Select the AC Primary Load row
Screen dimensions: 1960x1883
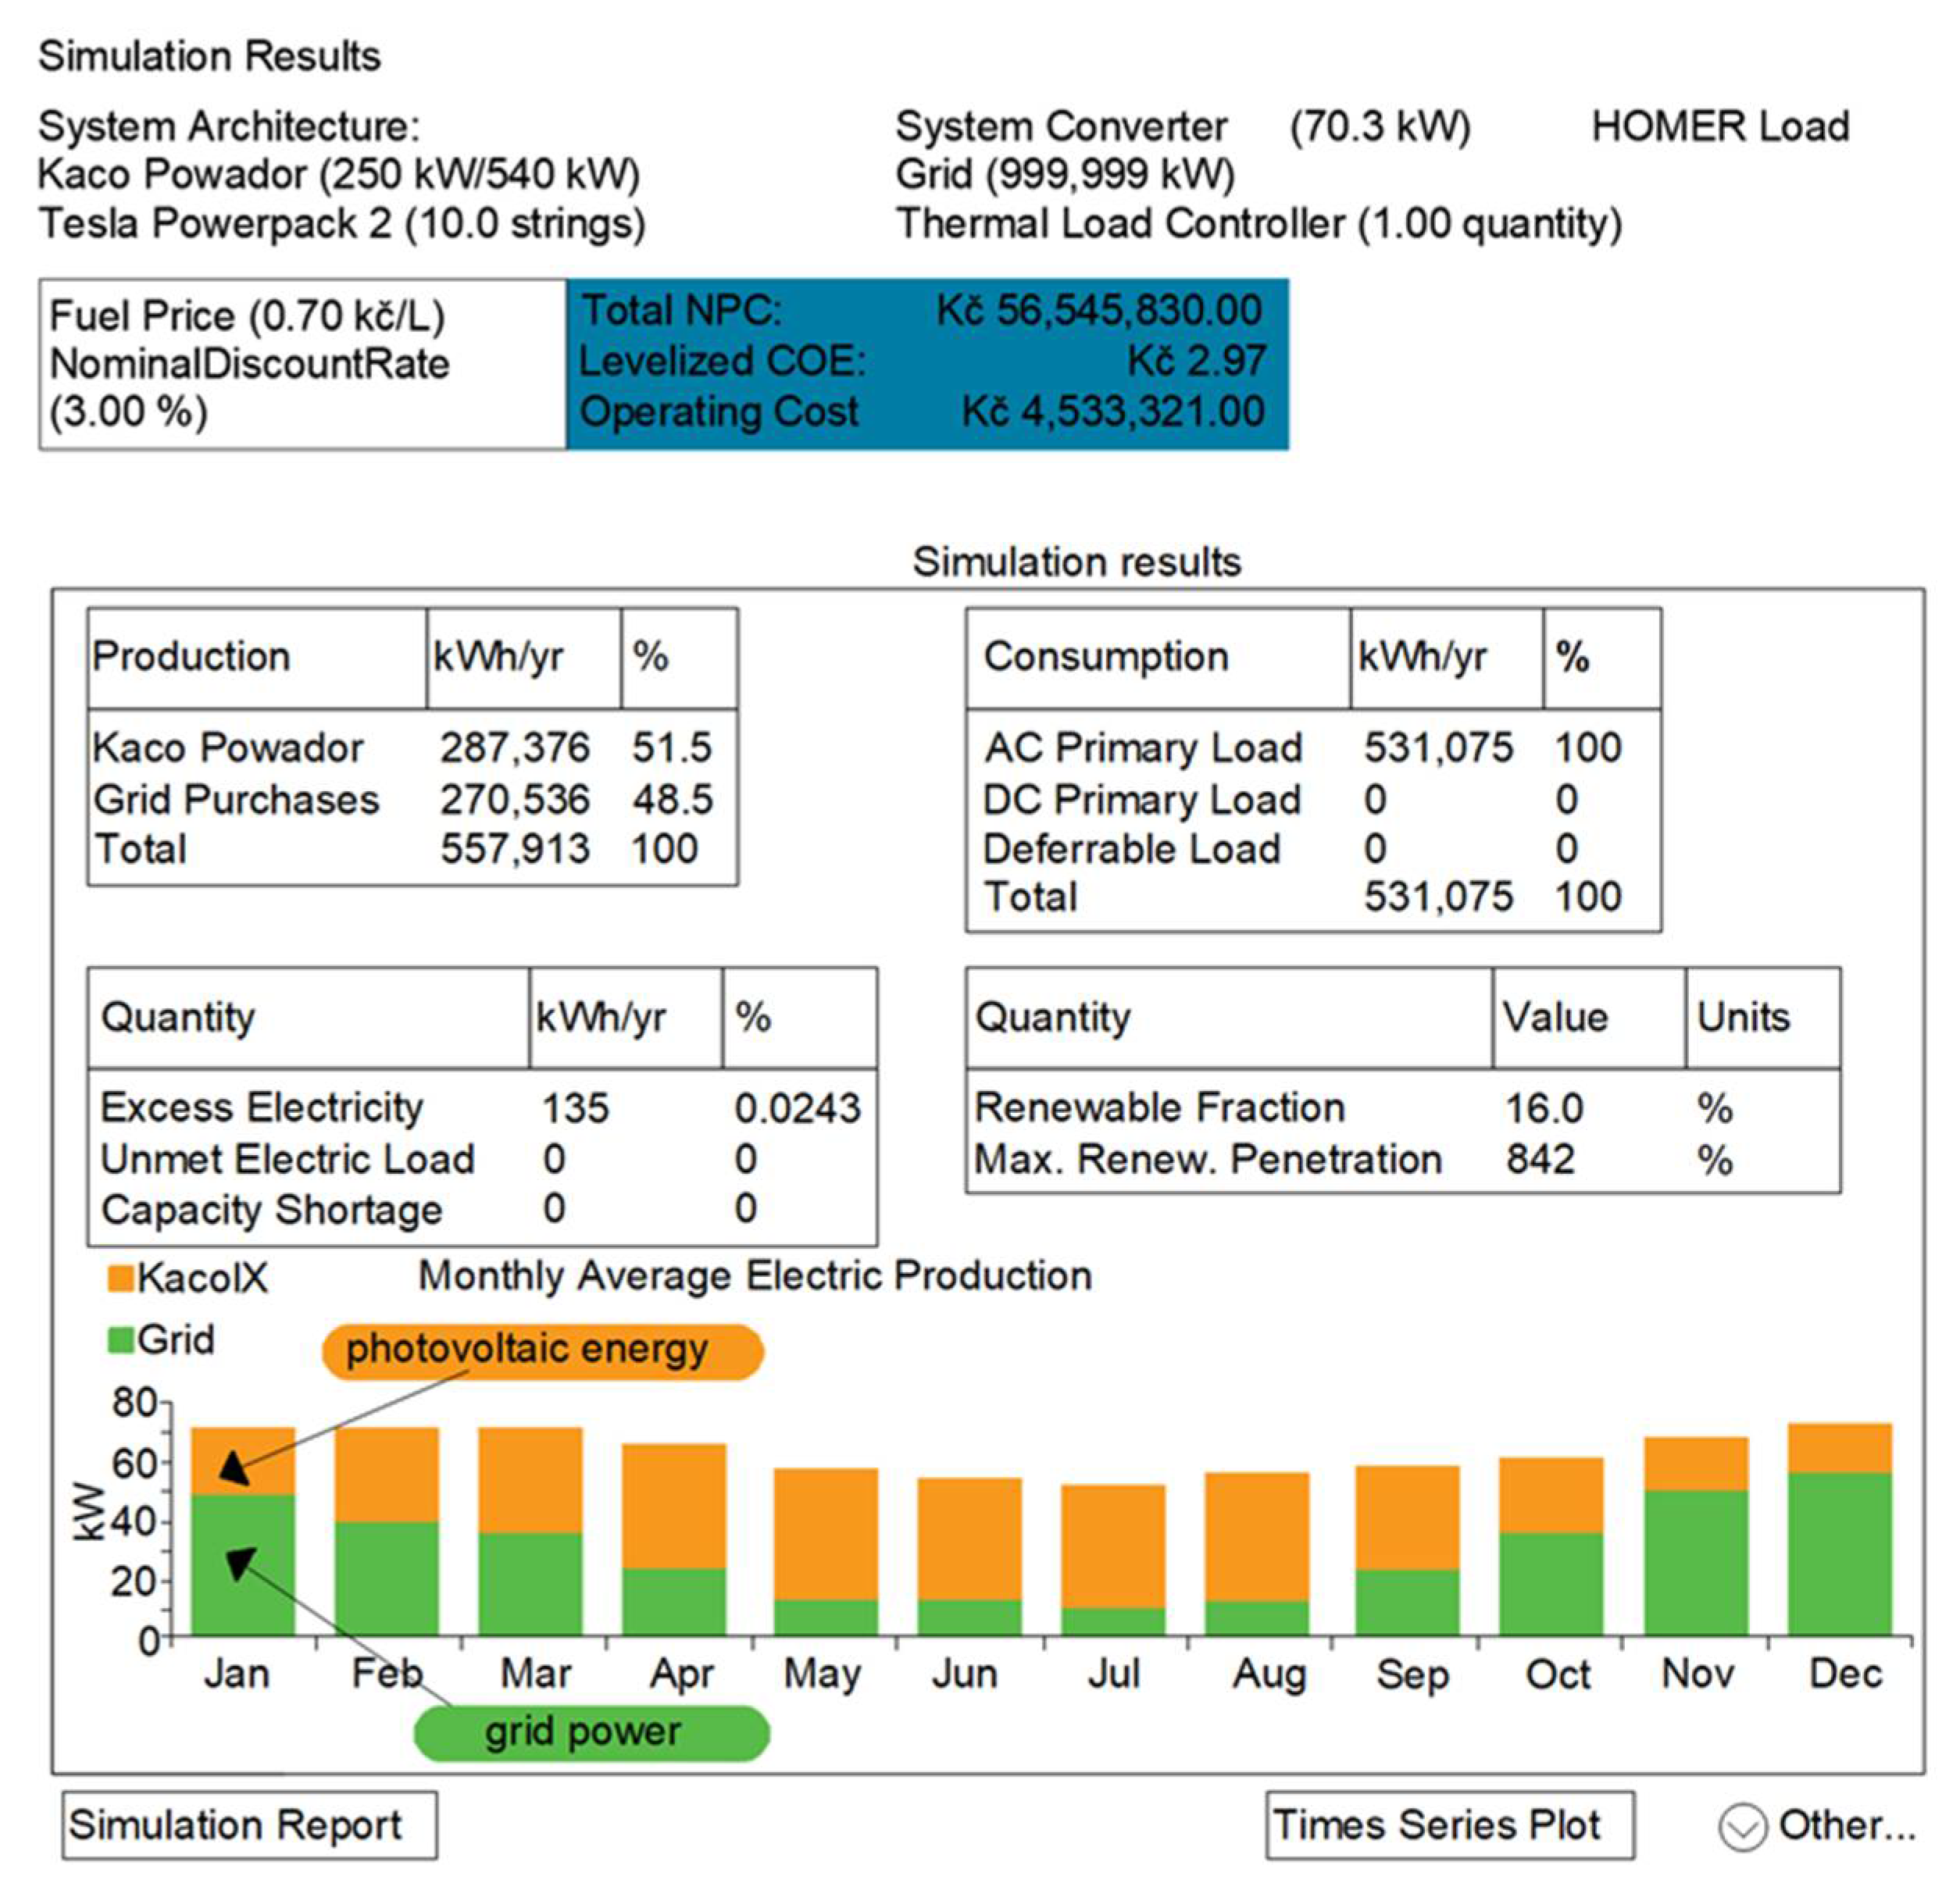tap(1142, 748)
